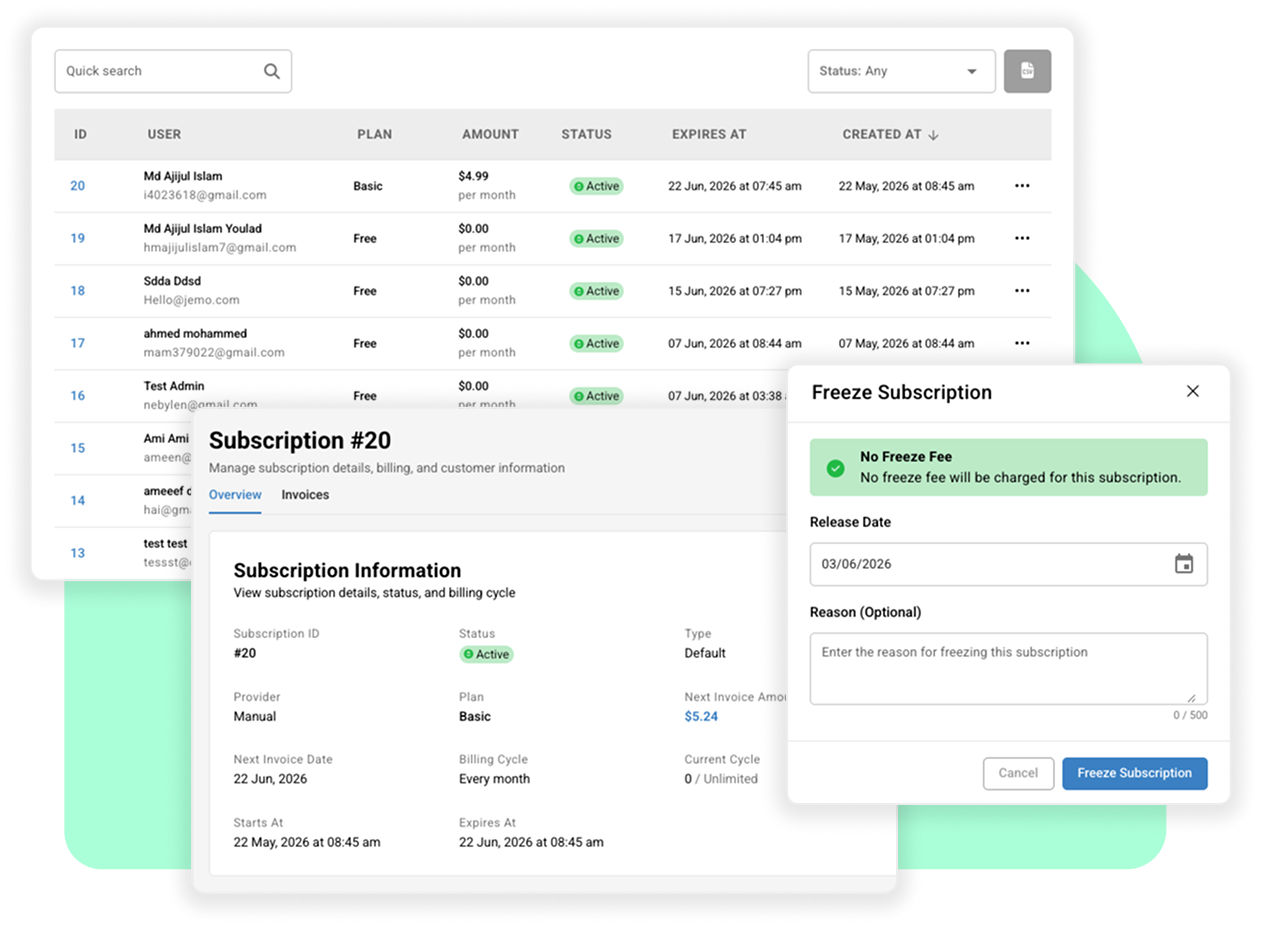
Task: Open subscription ID 17 link
Action: coord(77,343)
